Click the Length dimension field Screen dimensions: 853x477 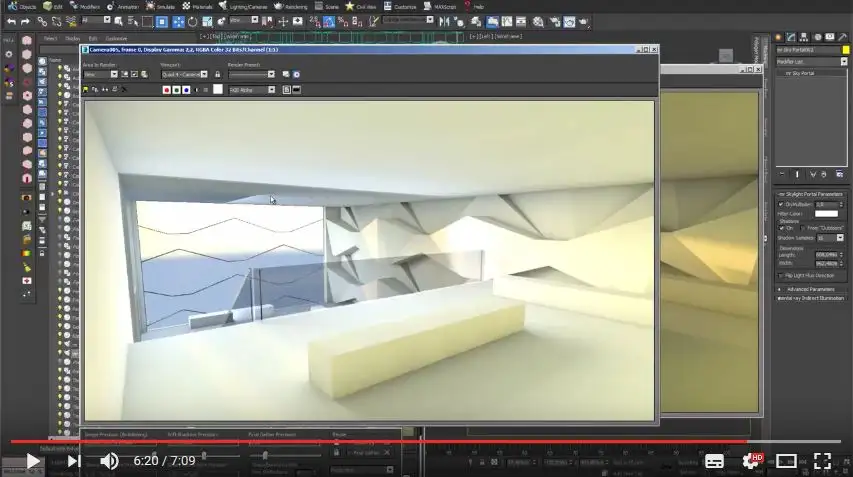pyautogui.click(x=826, y=255)
